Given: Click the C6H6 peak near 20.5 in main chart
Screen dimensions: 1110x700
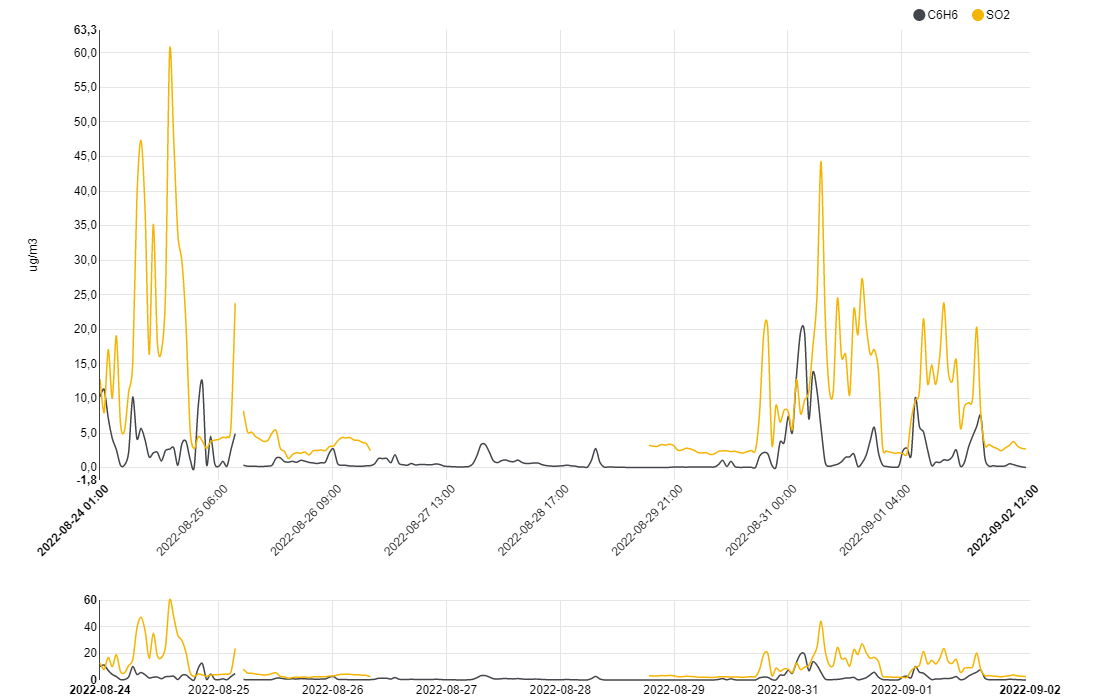Looking at the screenshot, I should (802, 326).
